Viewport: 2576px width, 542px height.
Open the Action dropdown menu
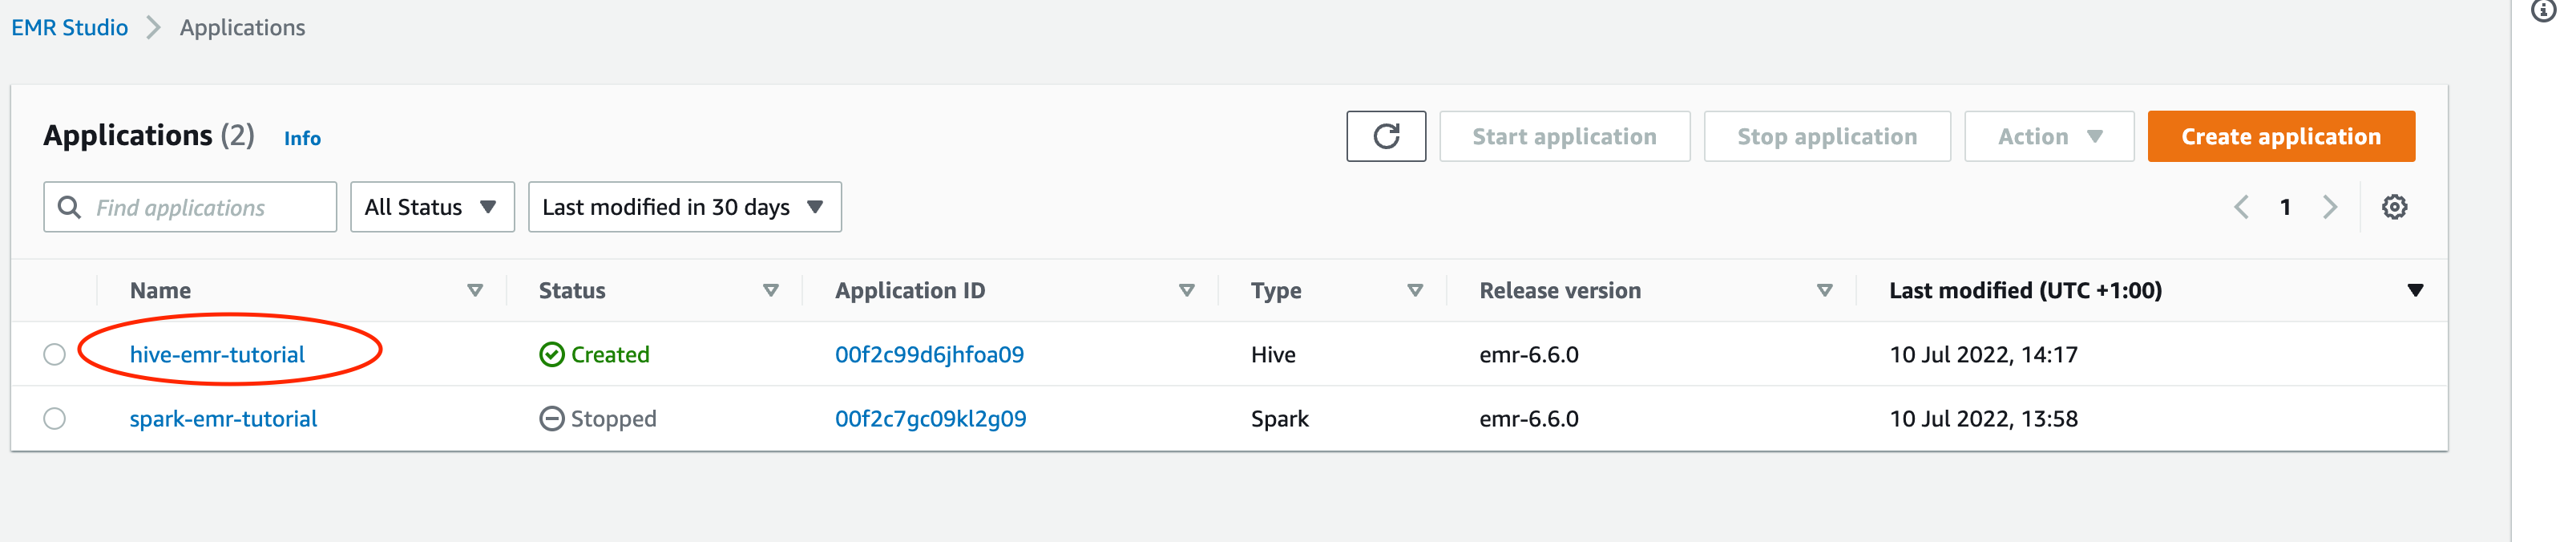click(x=2048, y=136)
